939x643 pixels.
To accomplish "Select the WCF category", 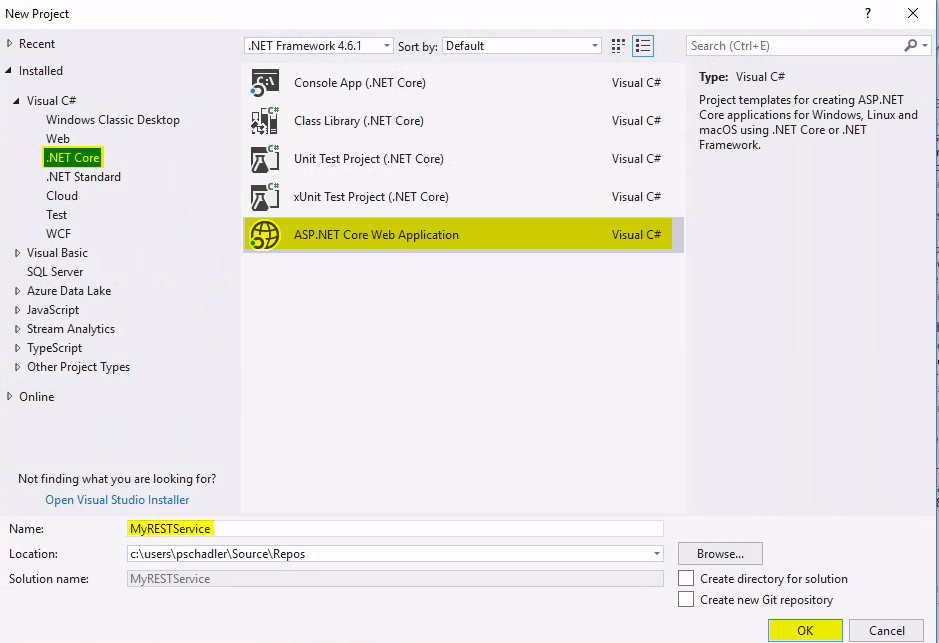I will (58, 233).
